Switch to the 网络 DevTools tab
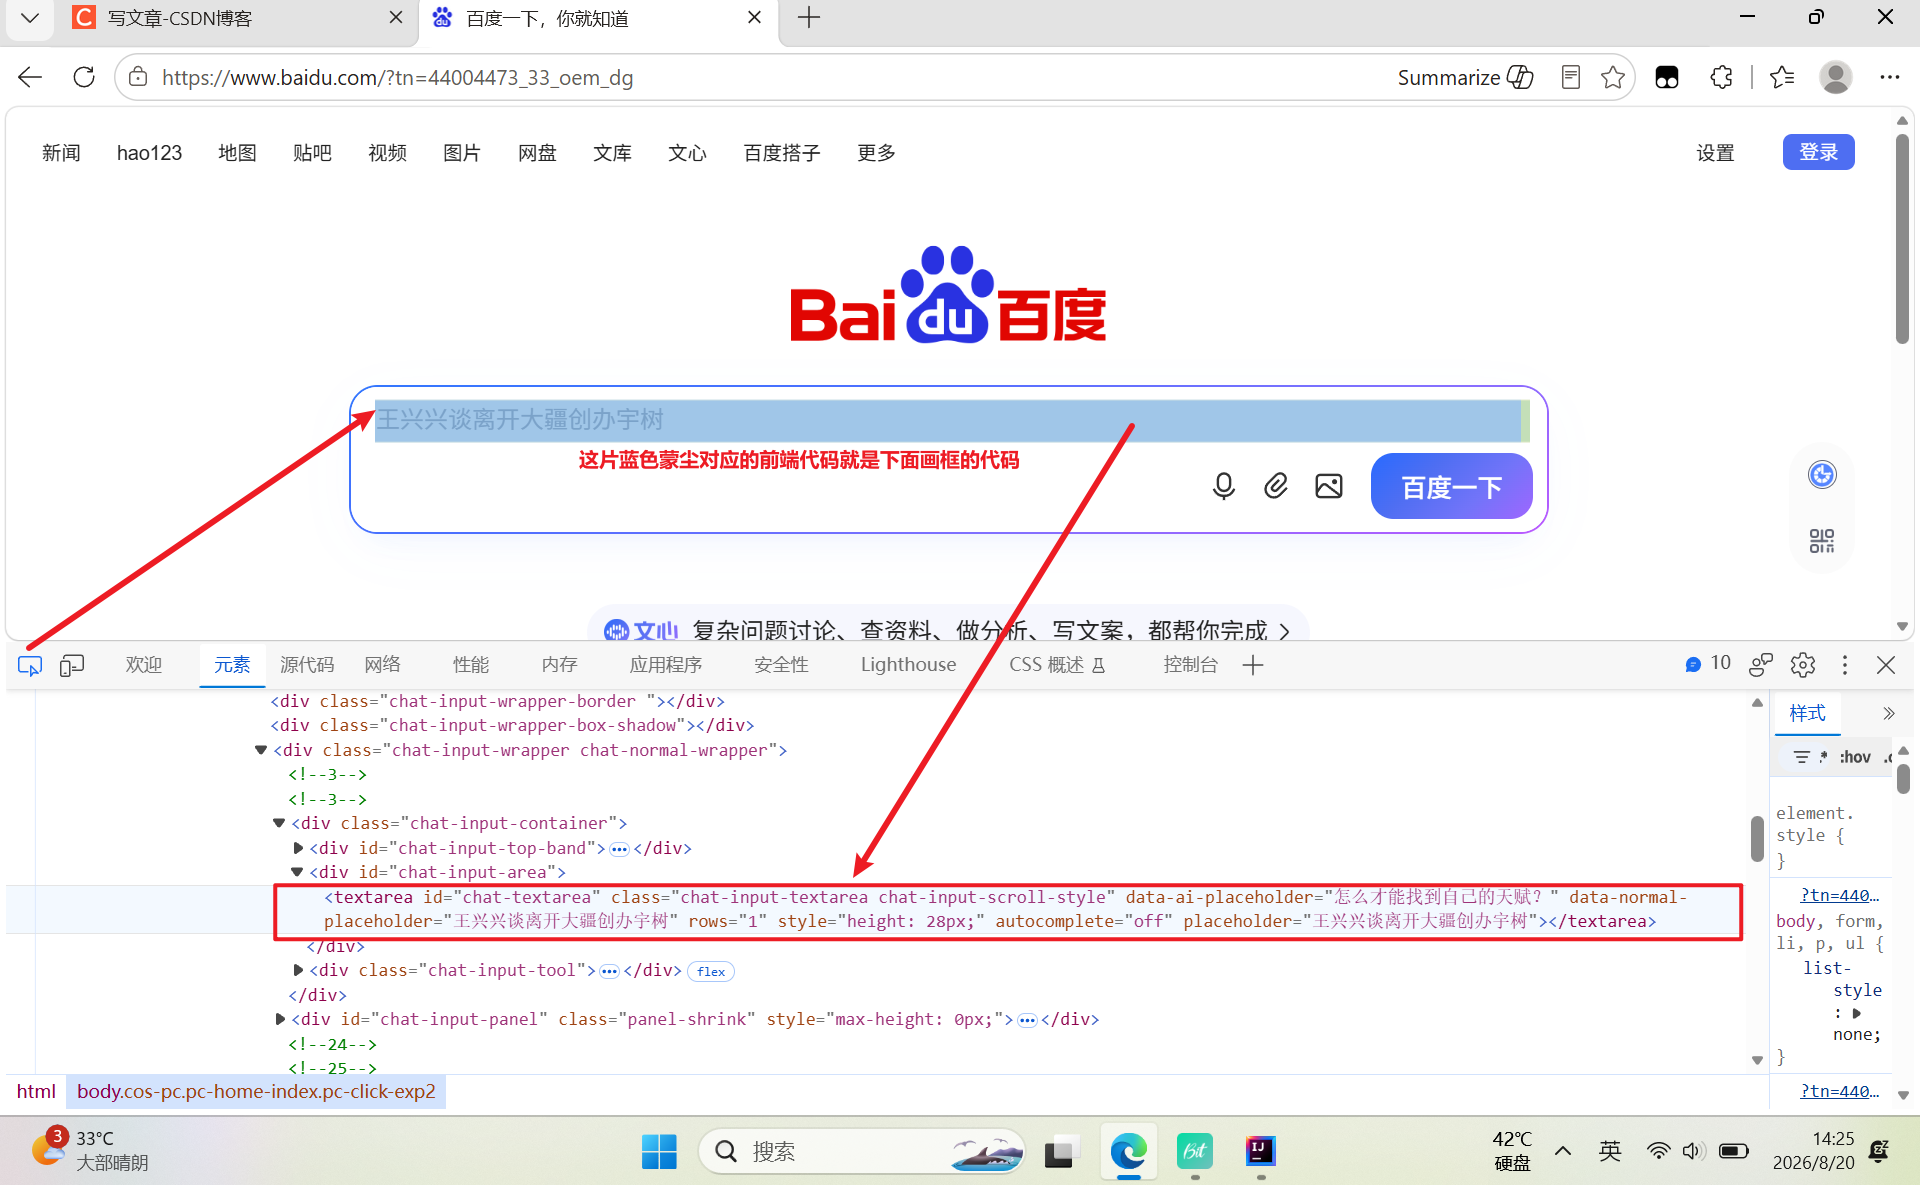 click(x=382, y=665)
